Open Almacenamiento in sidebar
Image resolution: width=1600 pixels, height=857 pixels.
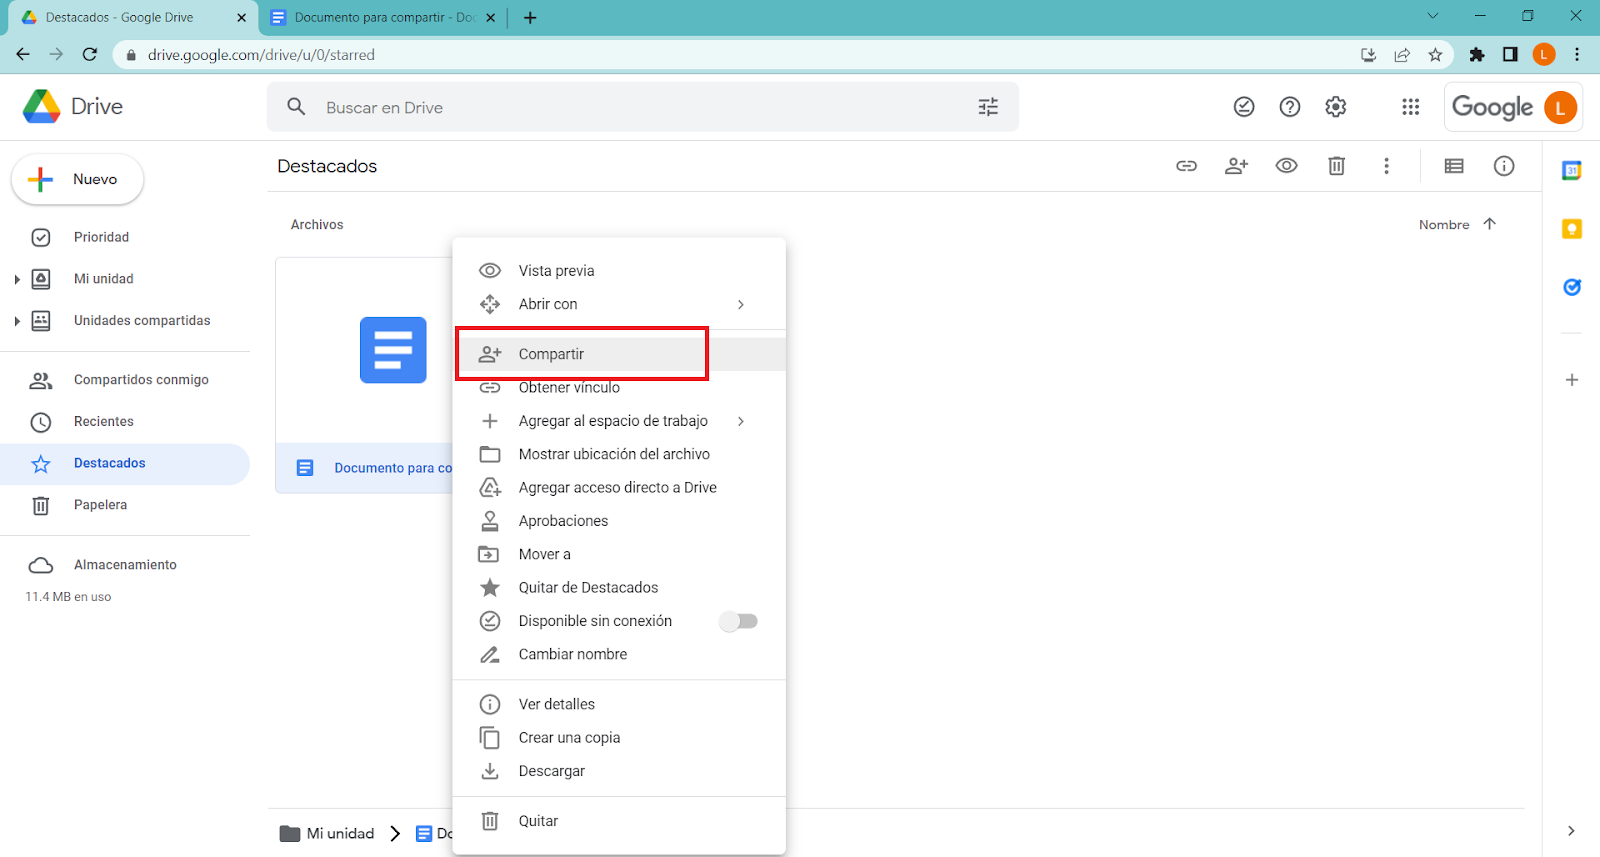point(125,565)
